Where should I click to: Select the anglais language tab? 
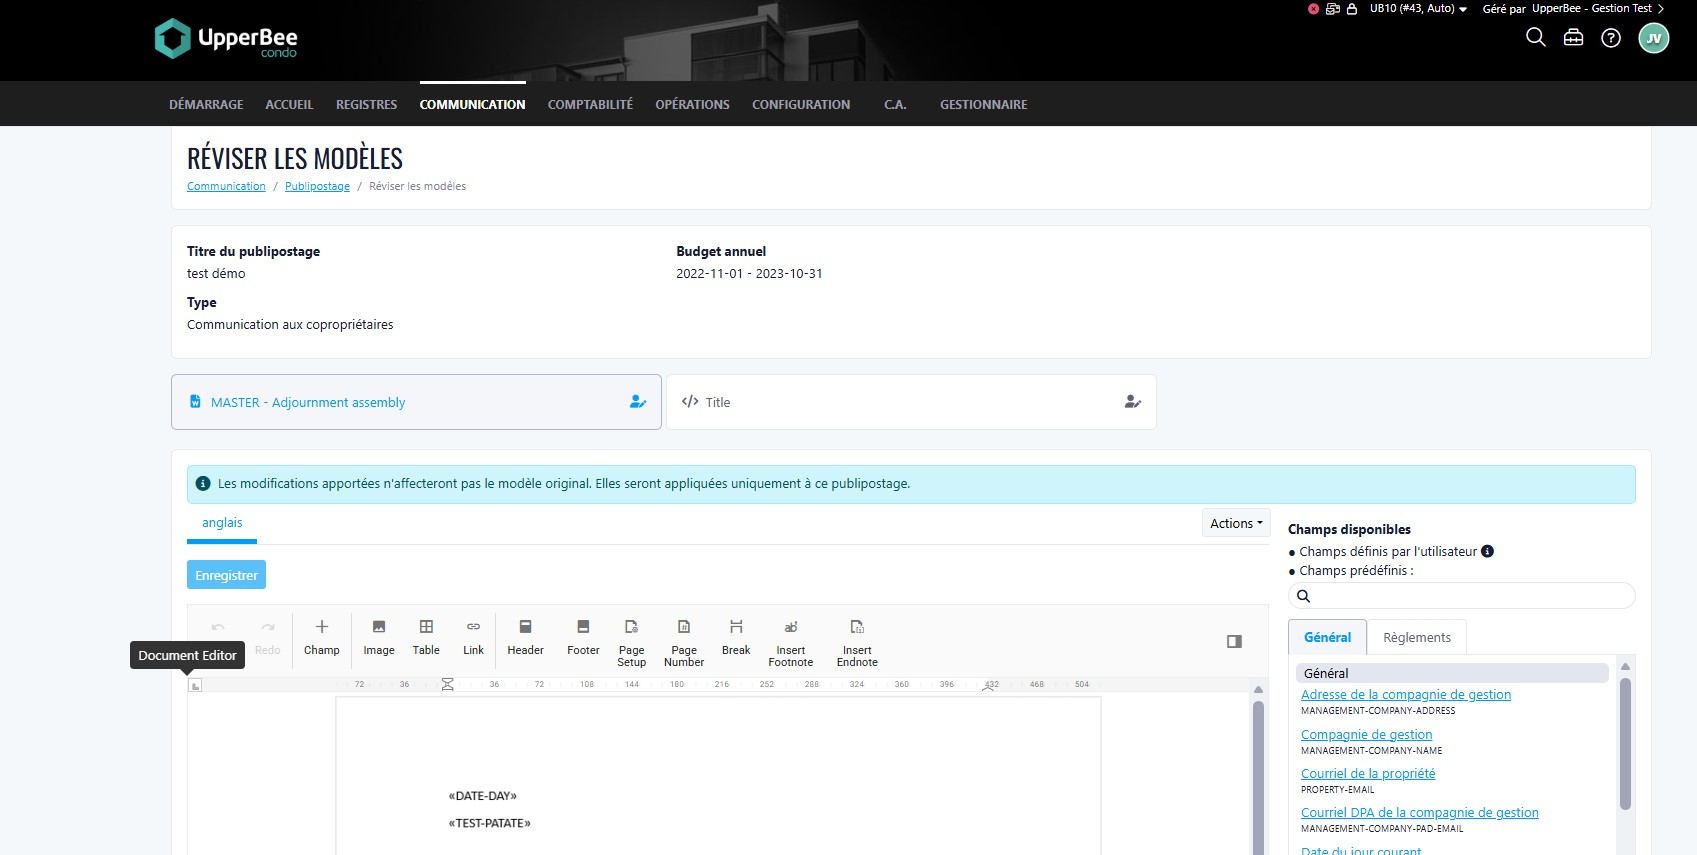point(222,523)
